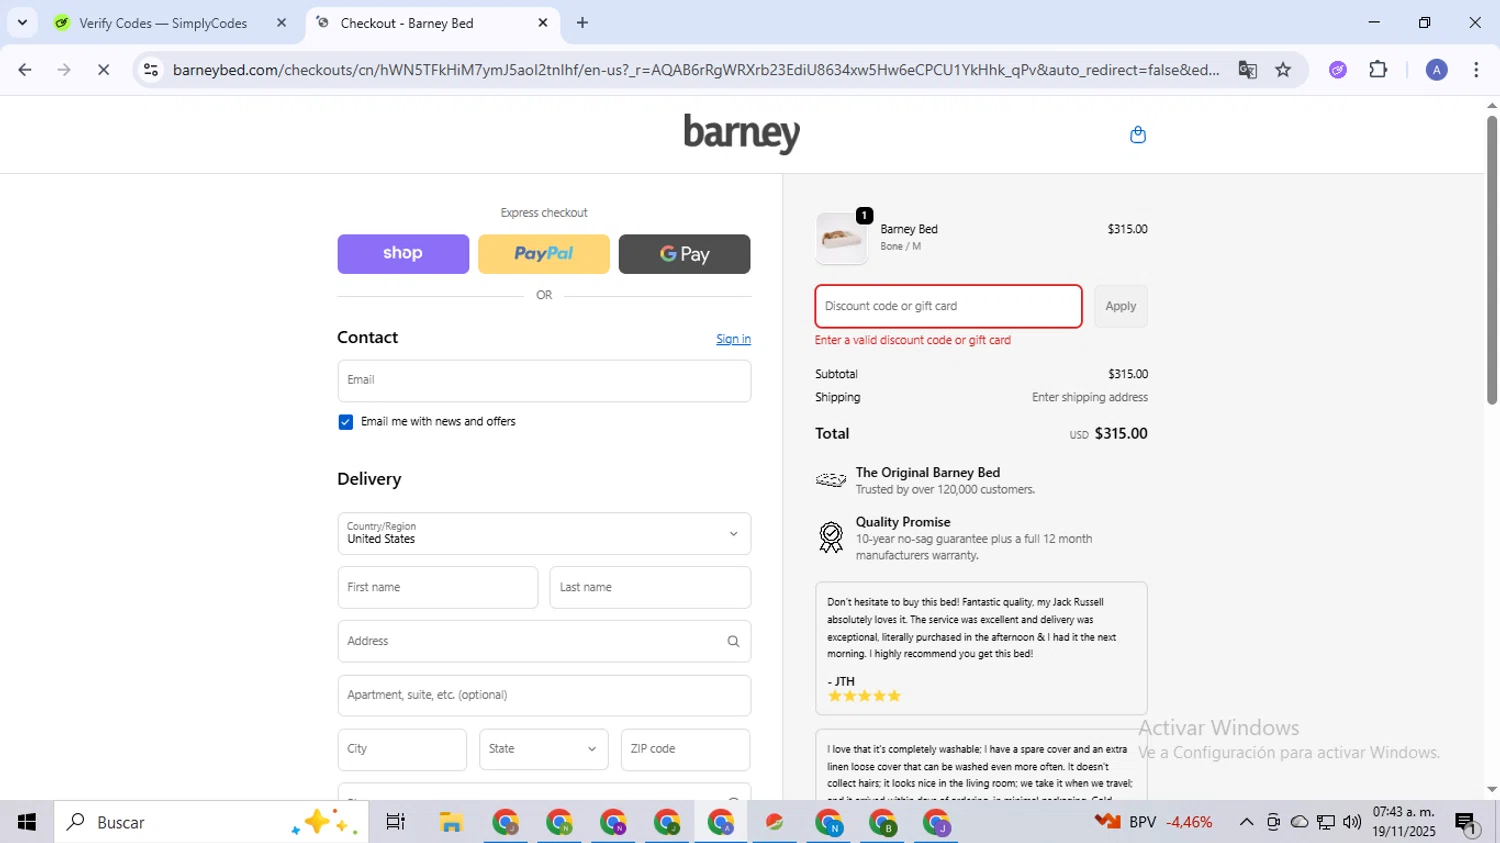Open the purple extension icon in toolbar

(1338, 70)
